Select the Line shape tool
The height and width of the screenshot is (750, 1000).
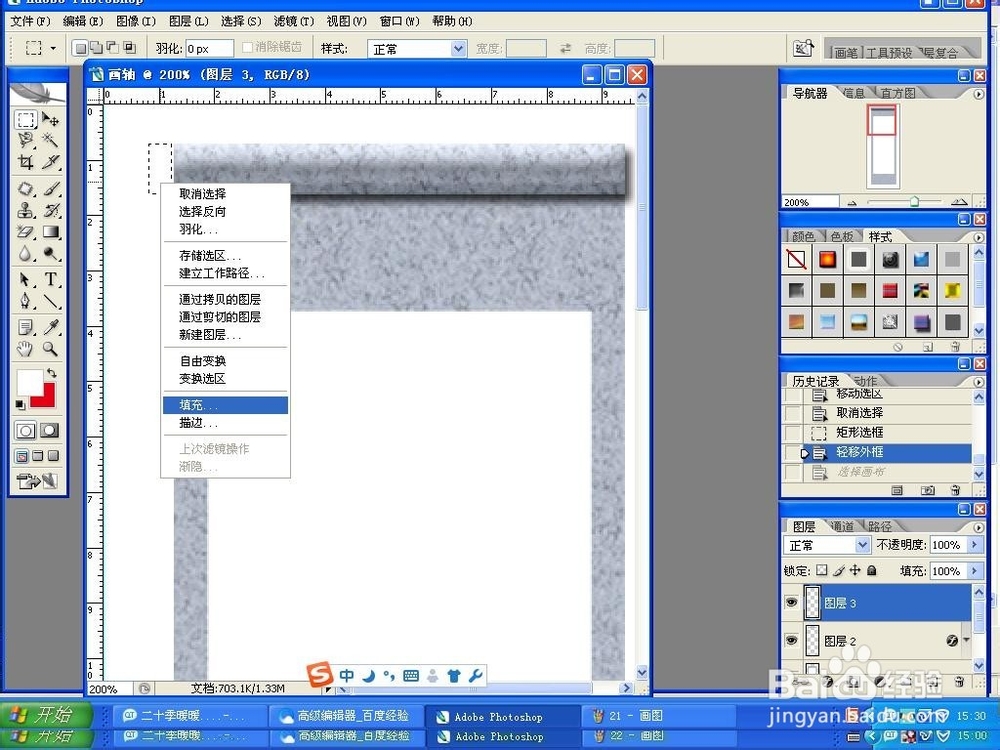pyautogui.click(x=50, y=300)
